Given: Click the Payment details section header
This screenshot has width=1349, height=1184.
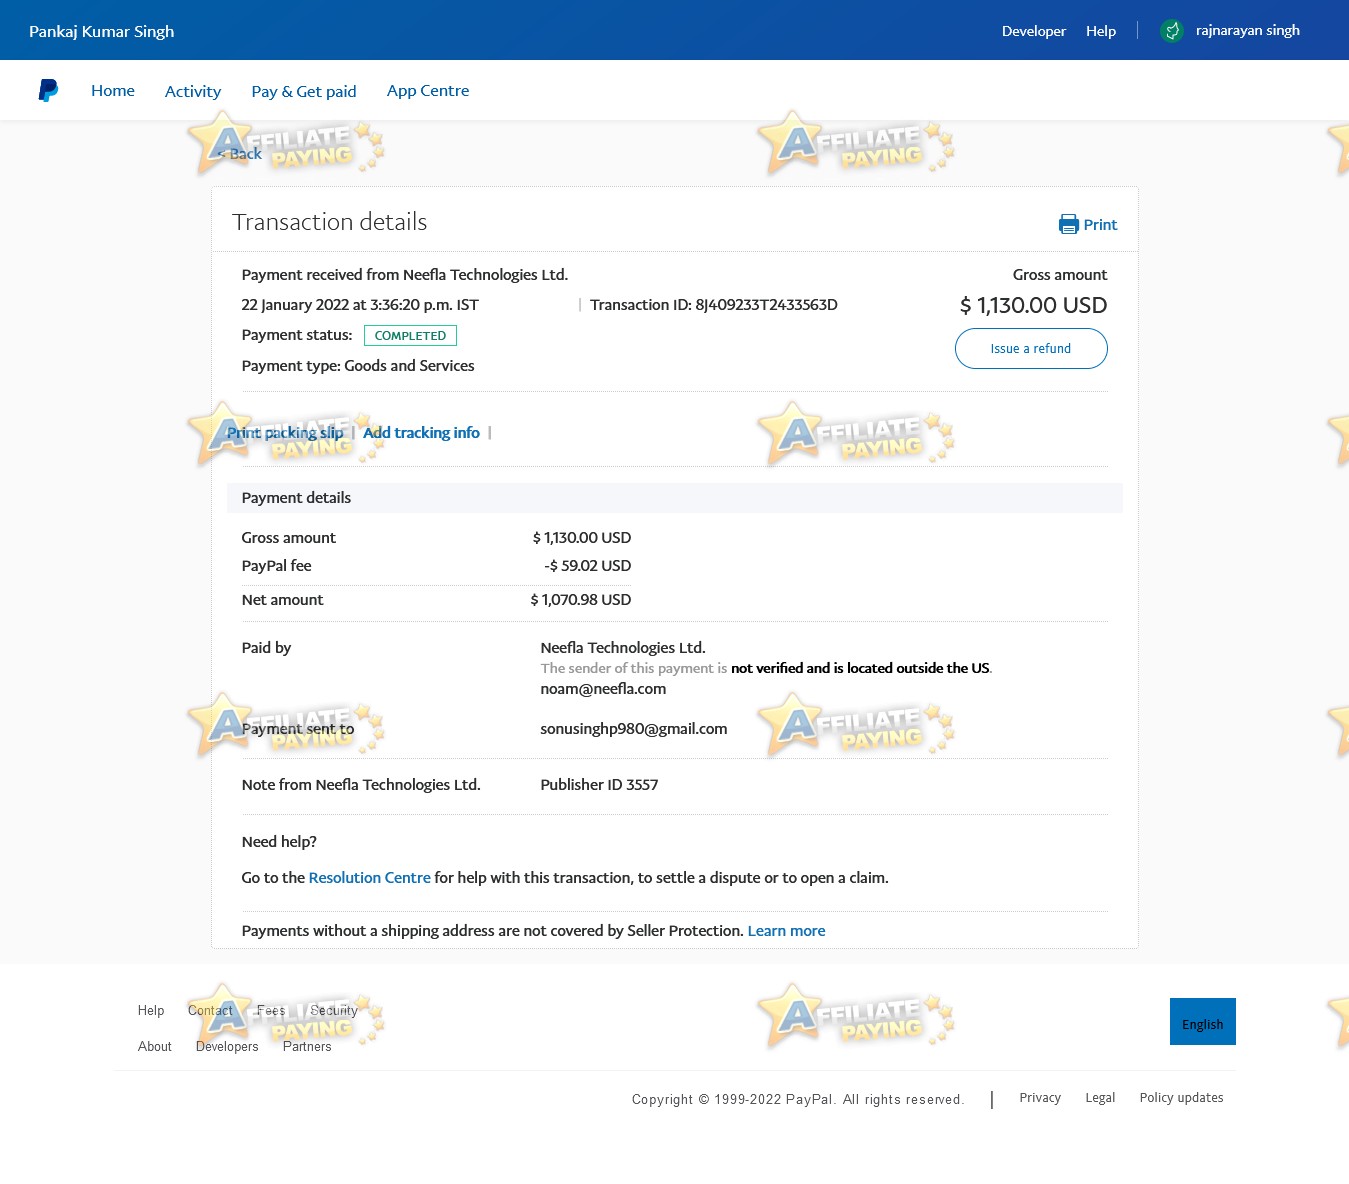Looking at the screenshot, I should pyautogui.click(x=675, y=498).
